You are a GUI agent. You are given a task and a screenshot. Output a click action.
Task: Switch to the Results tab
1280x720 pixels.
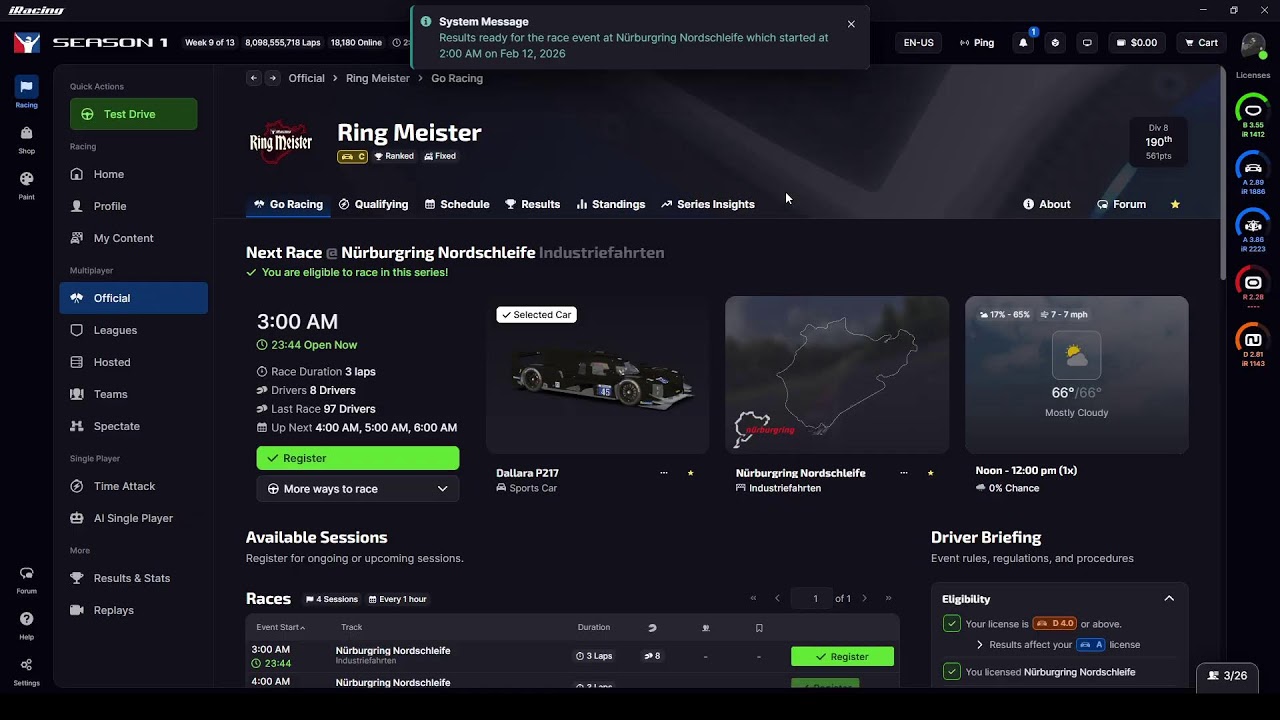pos(532,204)
